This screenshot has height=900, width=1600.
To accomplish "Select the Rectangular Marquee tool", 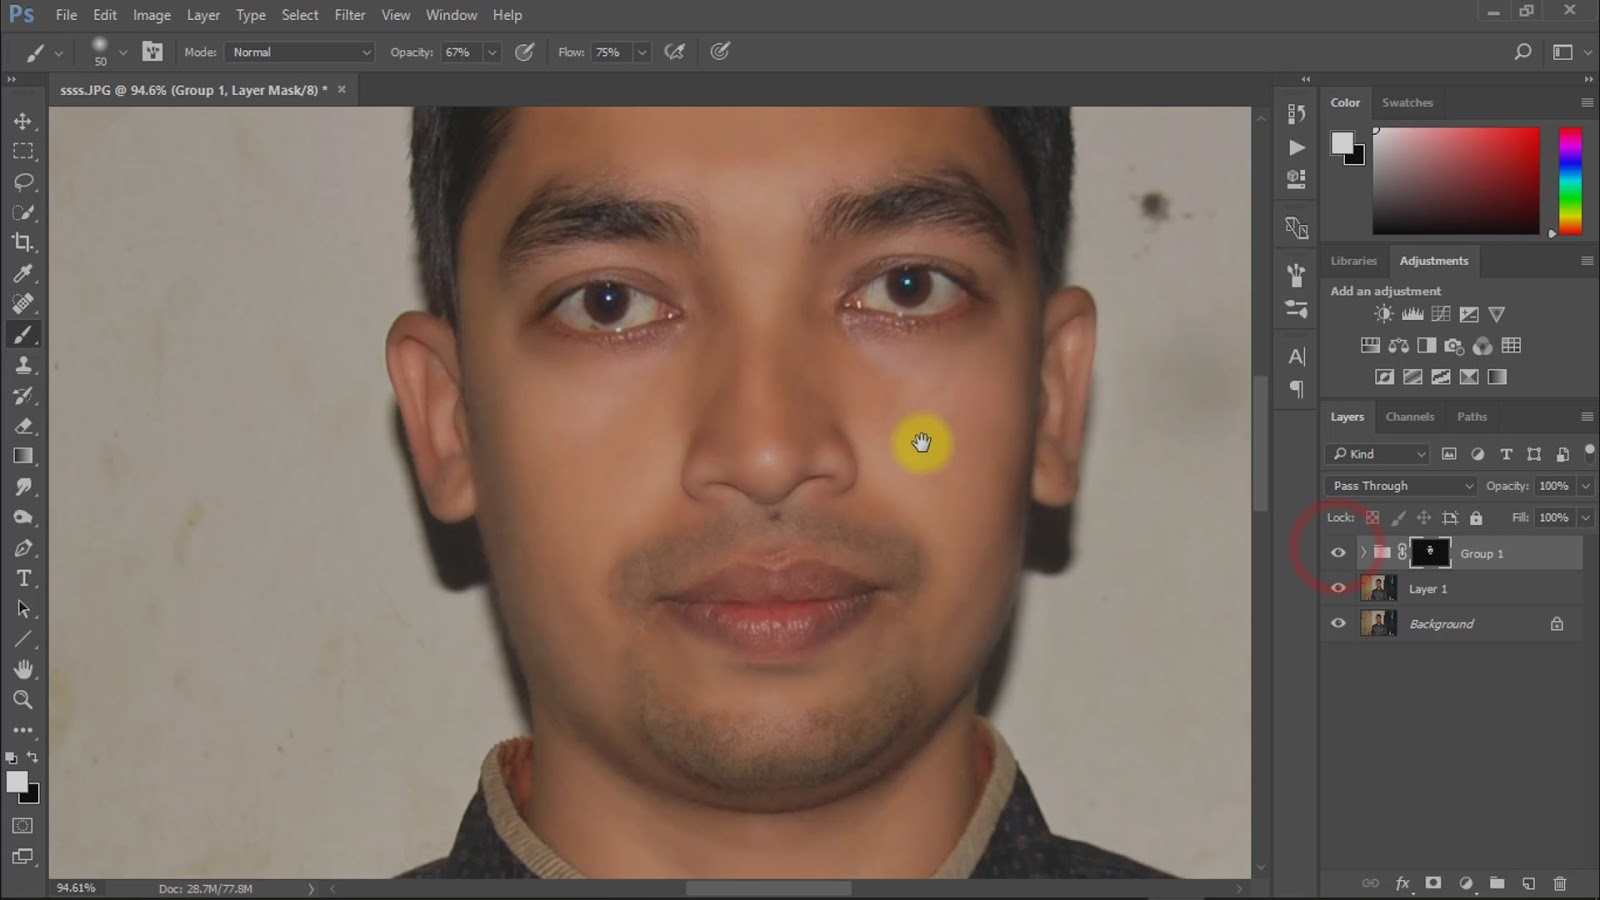I will point(23,151).
